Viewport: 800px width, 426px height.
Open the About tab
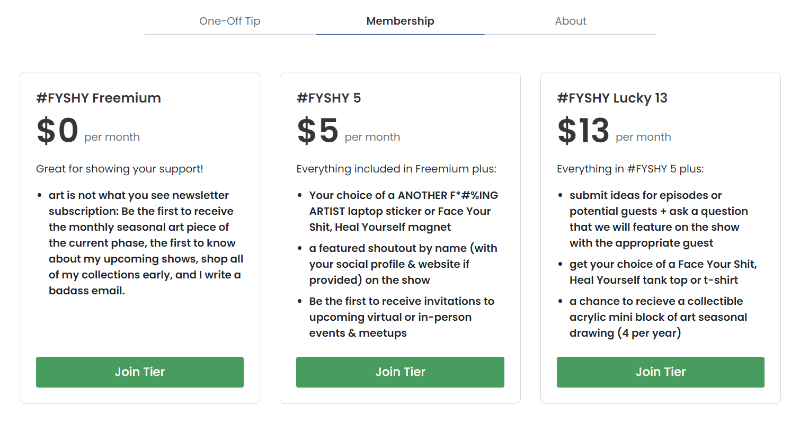(570, 21)
